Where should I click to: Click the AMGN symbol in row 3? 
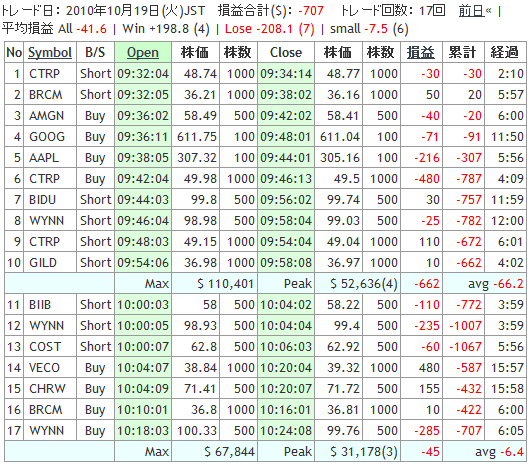click(46, 116)
